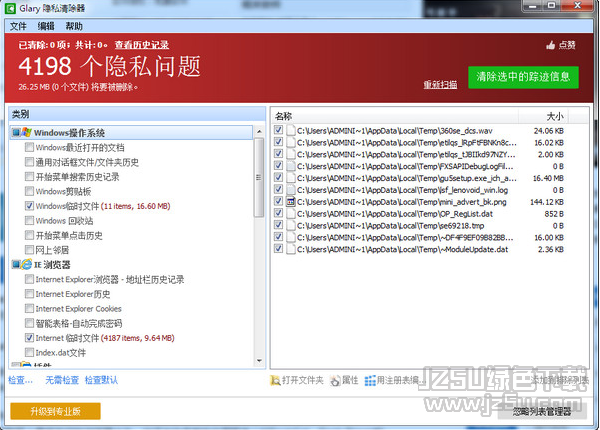
Task: Click the category list scroll-up arrow
Action: click(259, 131)
